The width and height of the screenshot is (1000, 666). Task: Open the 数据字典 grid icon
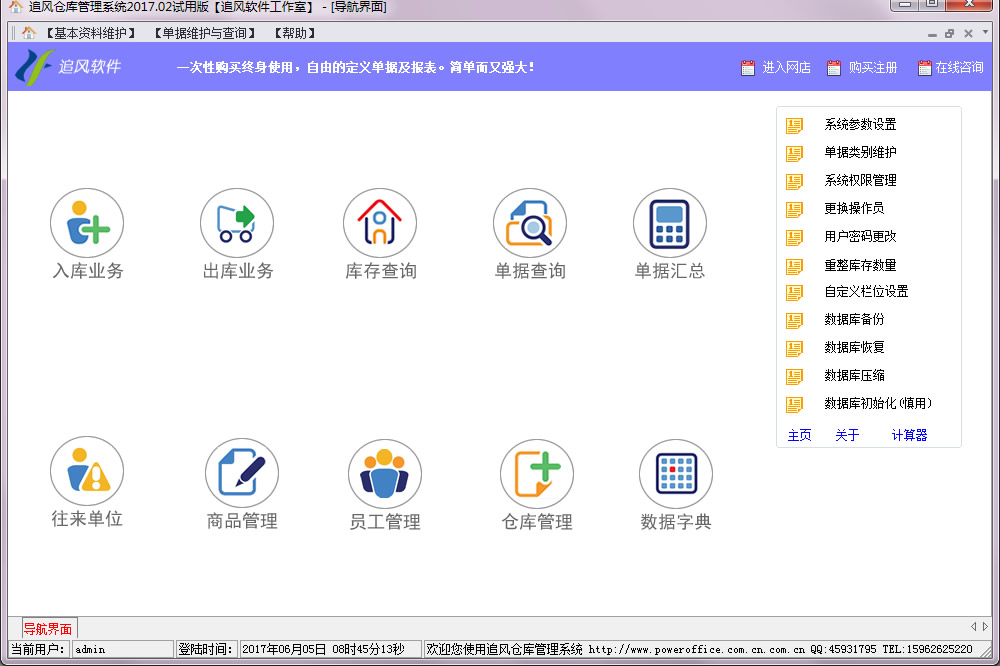(x=676, y=474)
